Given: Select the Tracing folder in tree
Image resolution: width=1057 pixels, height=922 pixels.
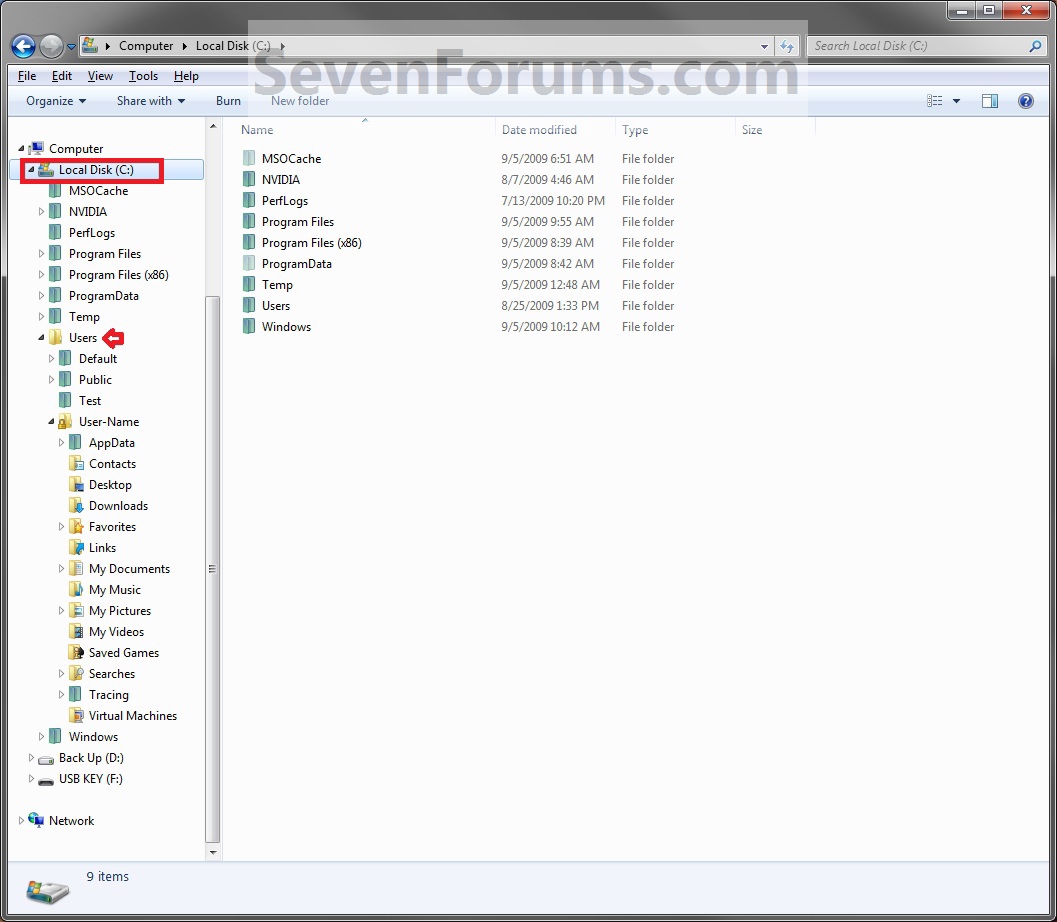Looking at the screenshot, I should (109, 694).
